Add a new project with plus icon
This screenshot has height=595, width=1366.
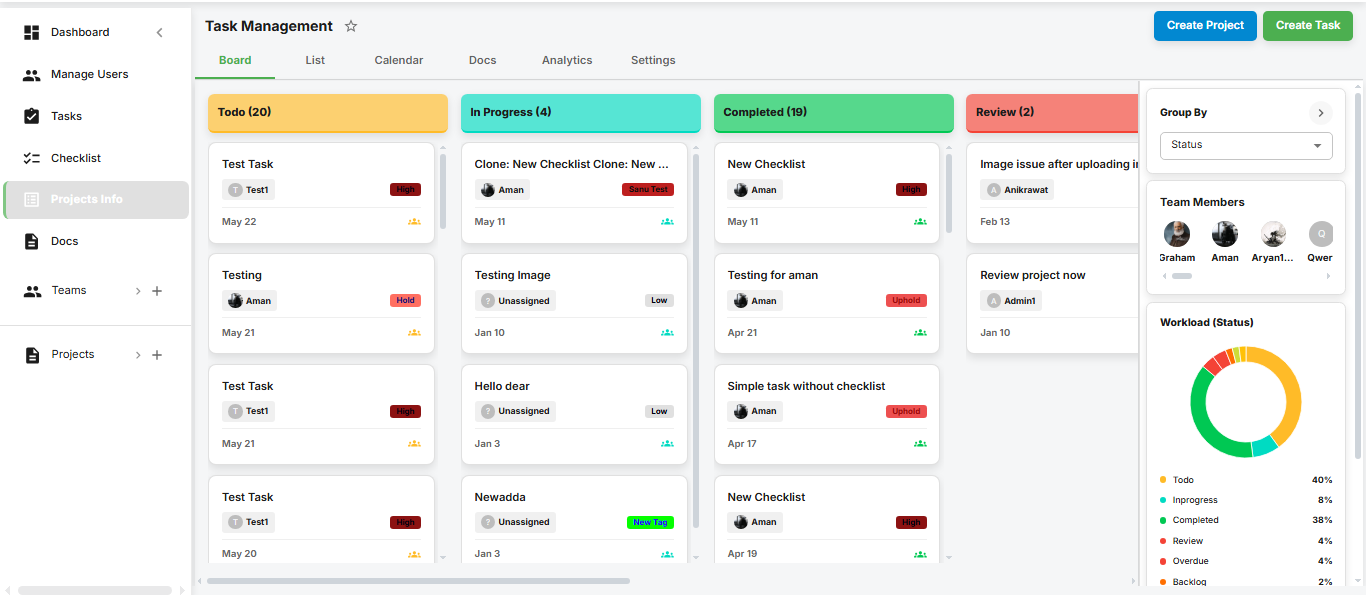157,355
